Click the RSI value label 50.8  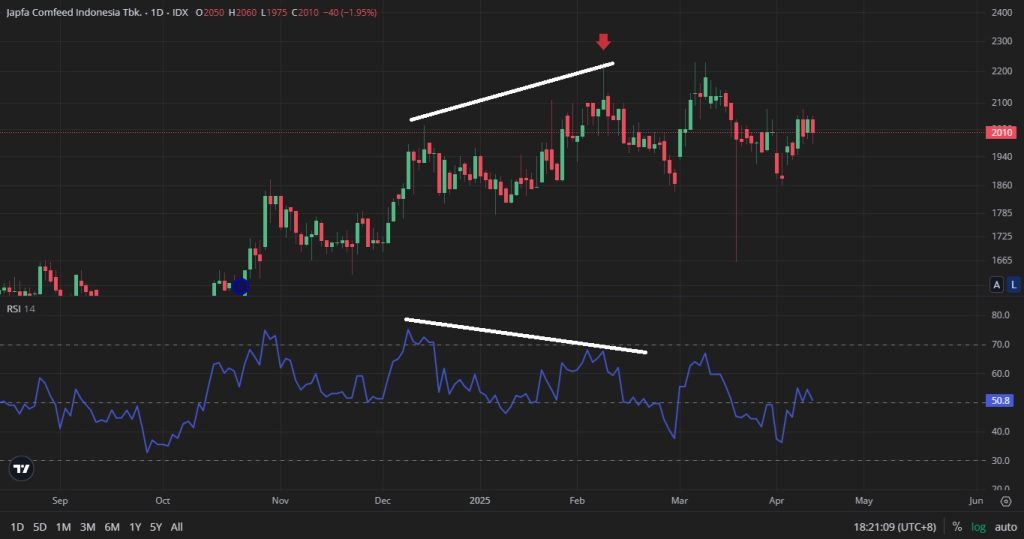point(1000,400)
